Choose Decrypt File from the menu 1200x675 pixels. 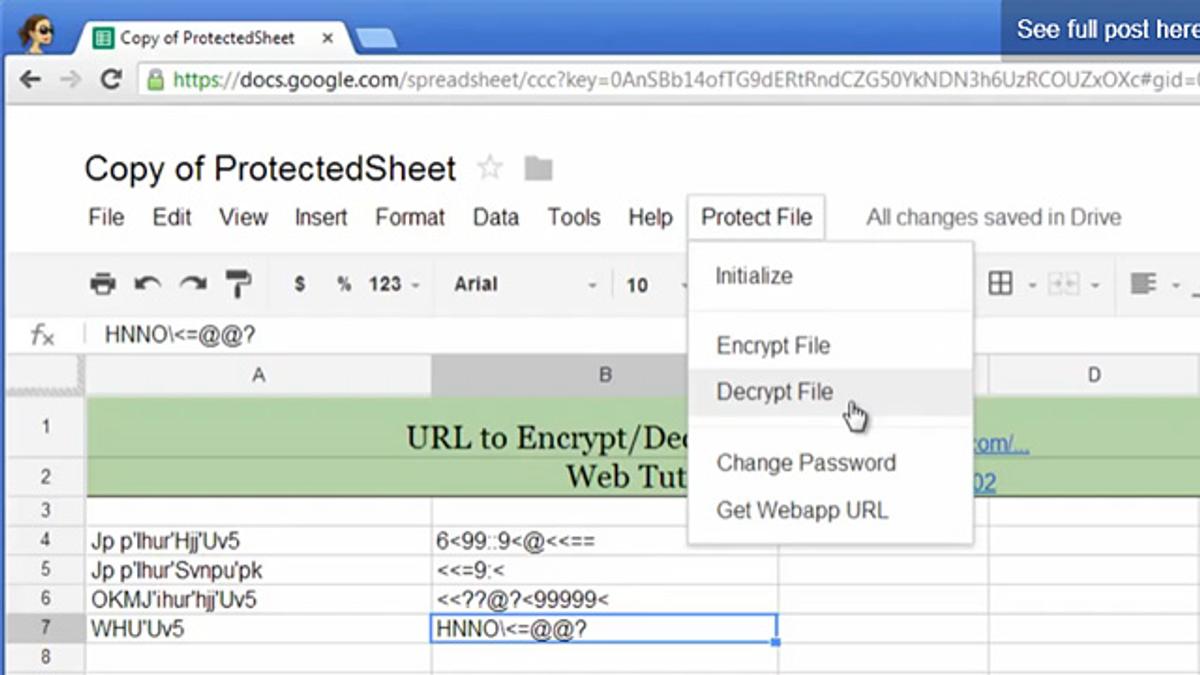coord(775,392)
